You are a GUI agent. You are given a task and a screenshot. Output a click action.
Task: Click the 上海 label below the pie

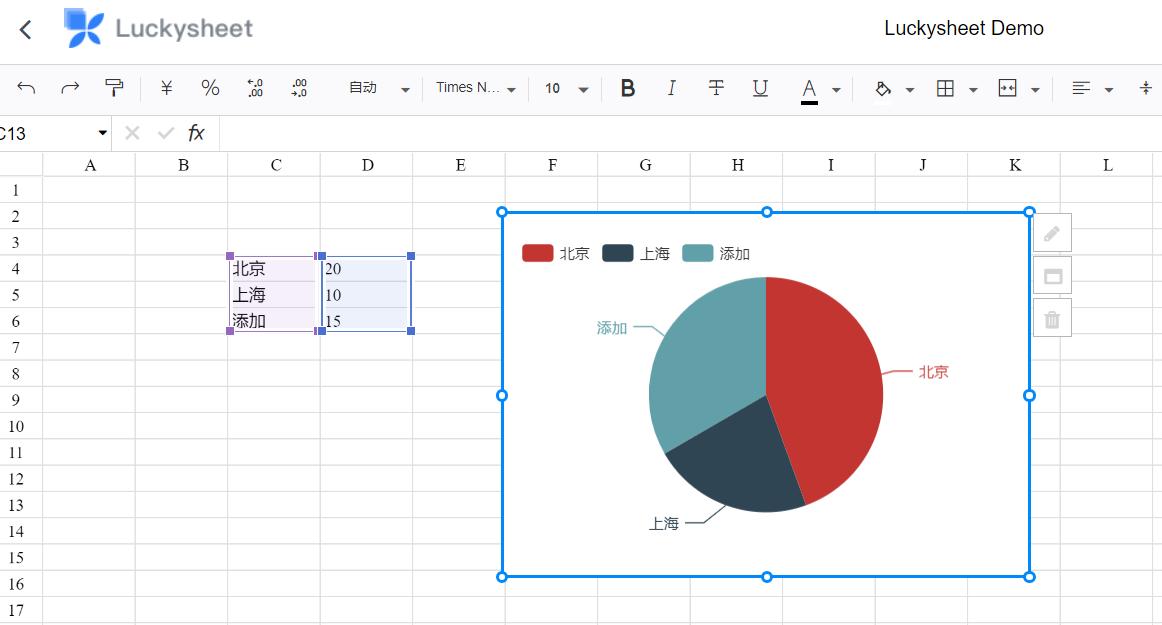point(664,523)
